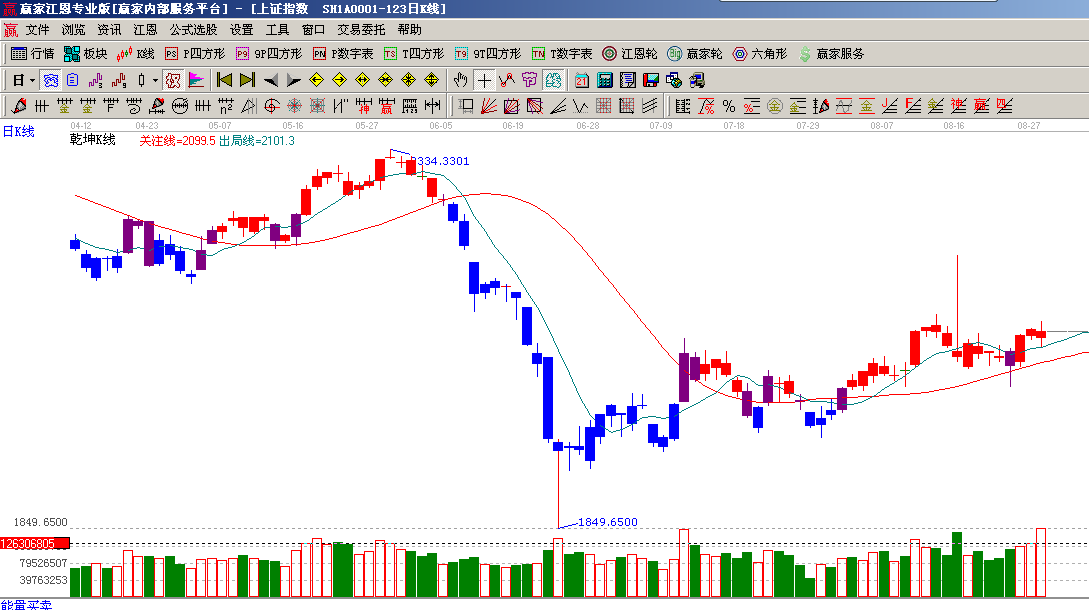Screen dimensions: 1089x610
Task: Open the 公式选股 menu
Action: pyautogui.click(x=193, y=30)
